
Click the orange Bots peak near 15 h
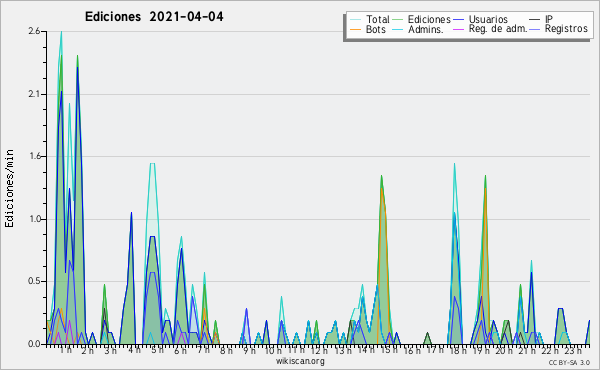382,188
